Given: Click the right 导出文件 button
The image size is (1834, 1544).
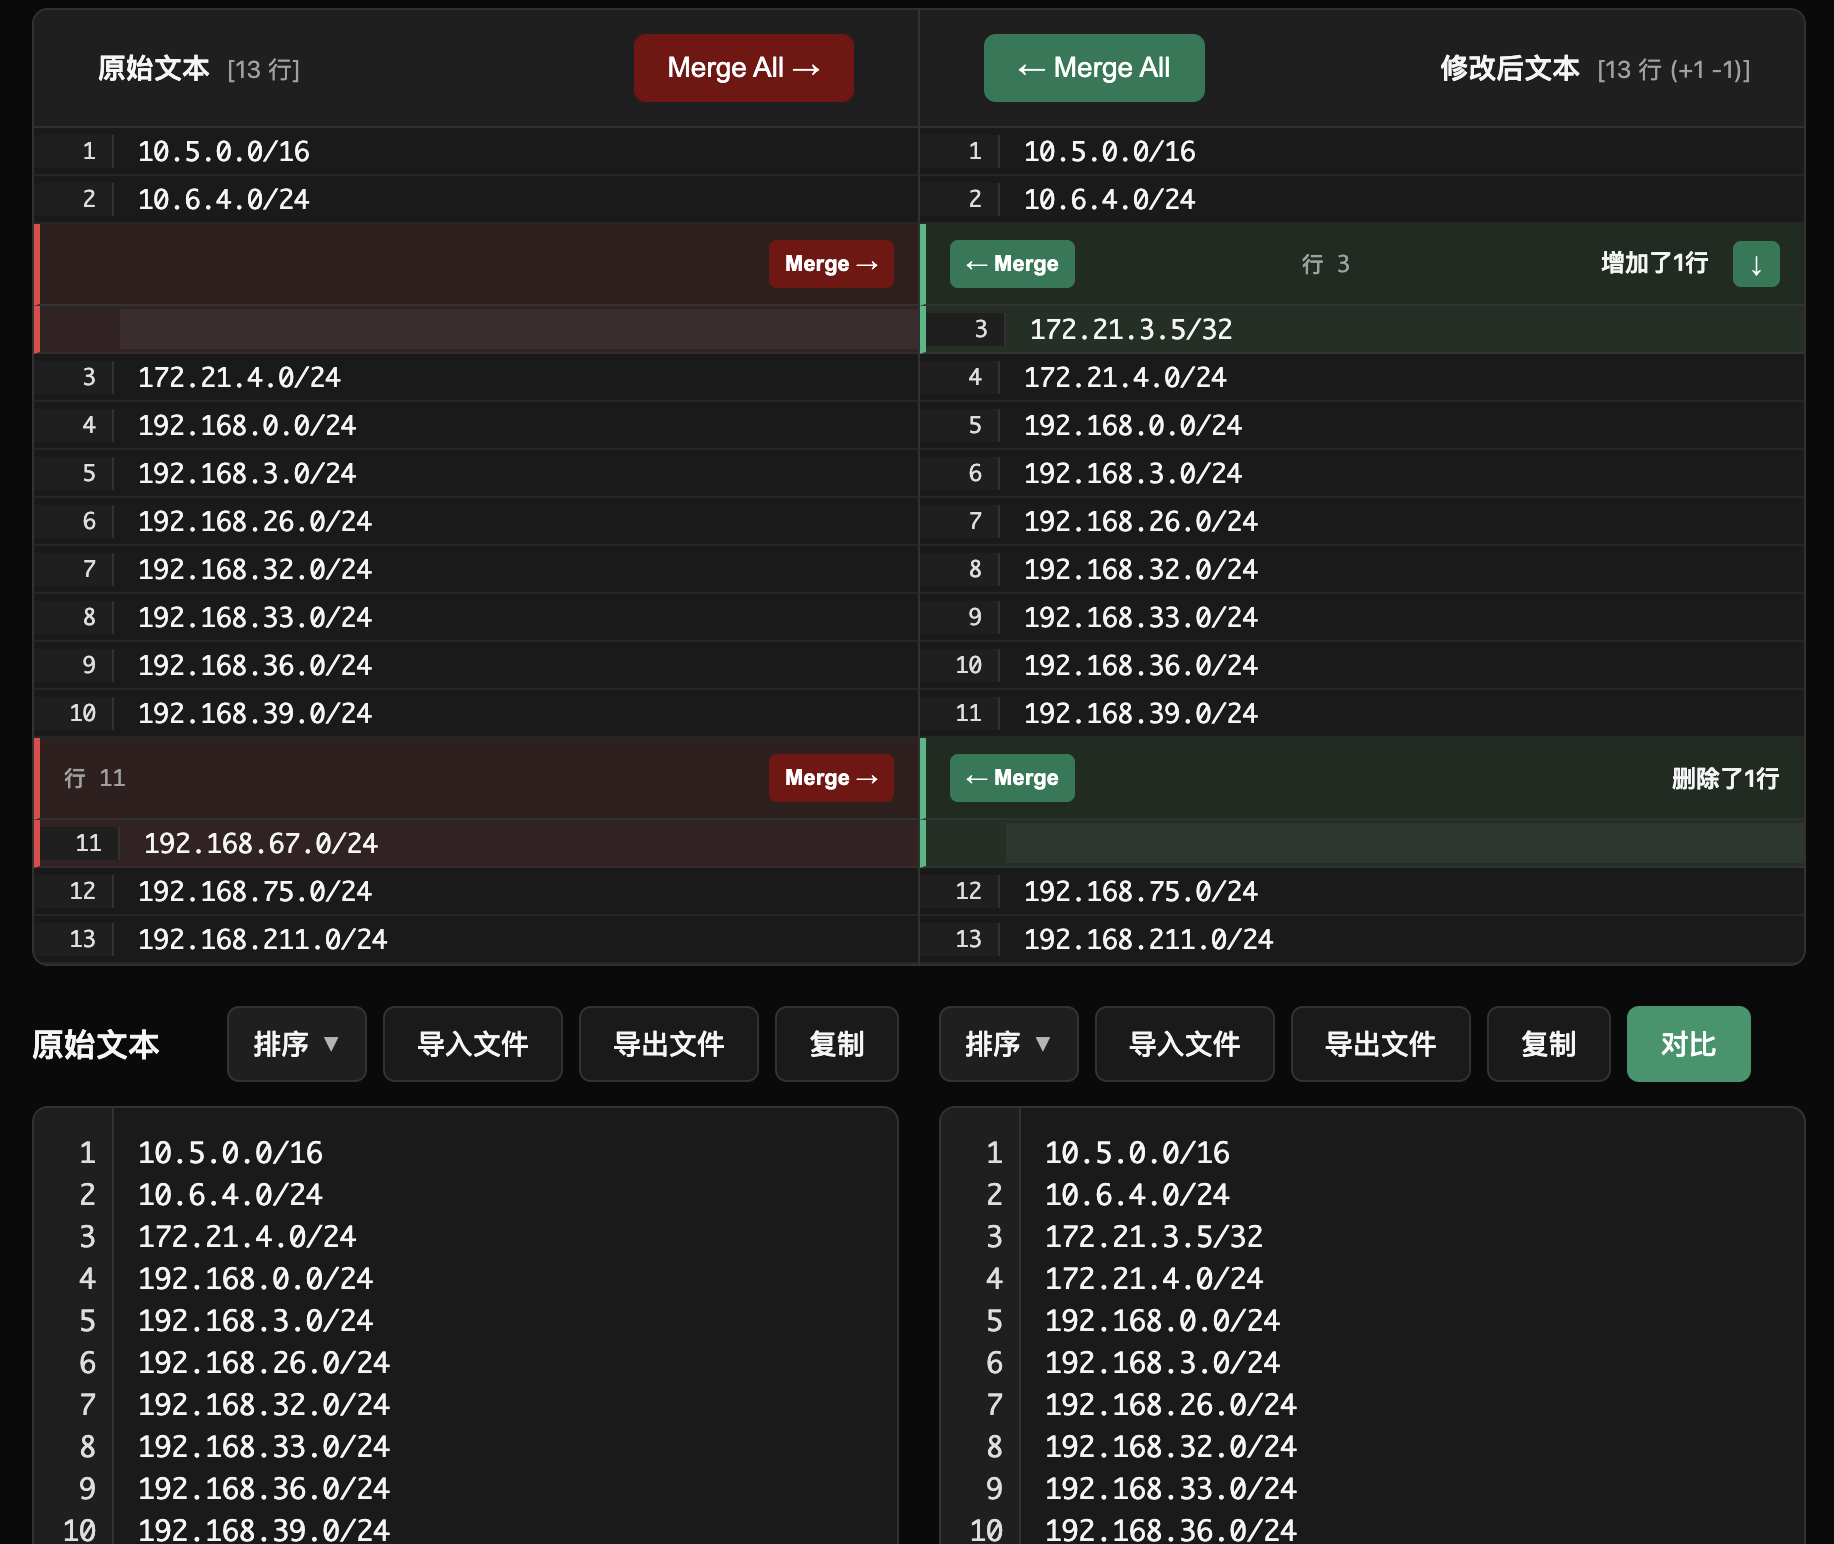Looking at the screenshot, I should pos(1381,1044).
